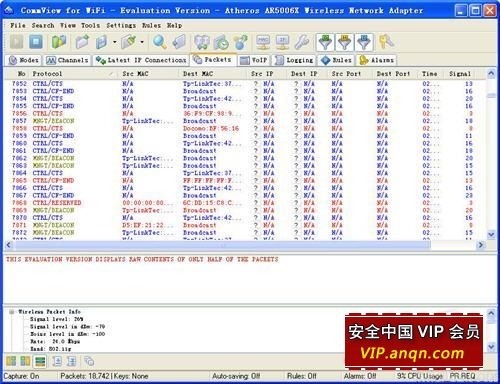The height and width of the screenshot is (384, 500).
Task: Sort packets by the Protocol column header
Action: click(x=73, y=74)
